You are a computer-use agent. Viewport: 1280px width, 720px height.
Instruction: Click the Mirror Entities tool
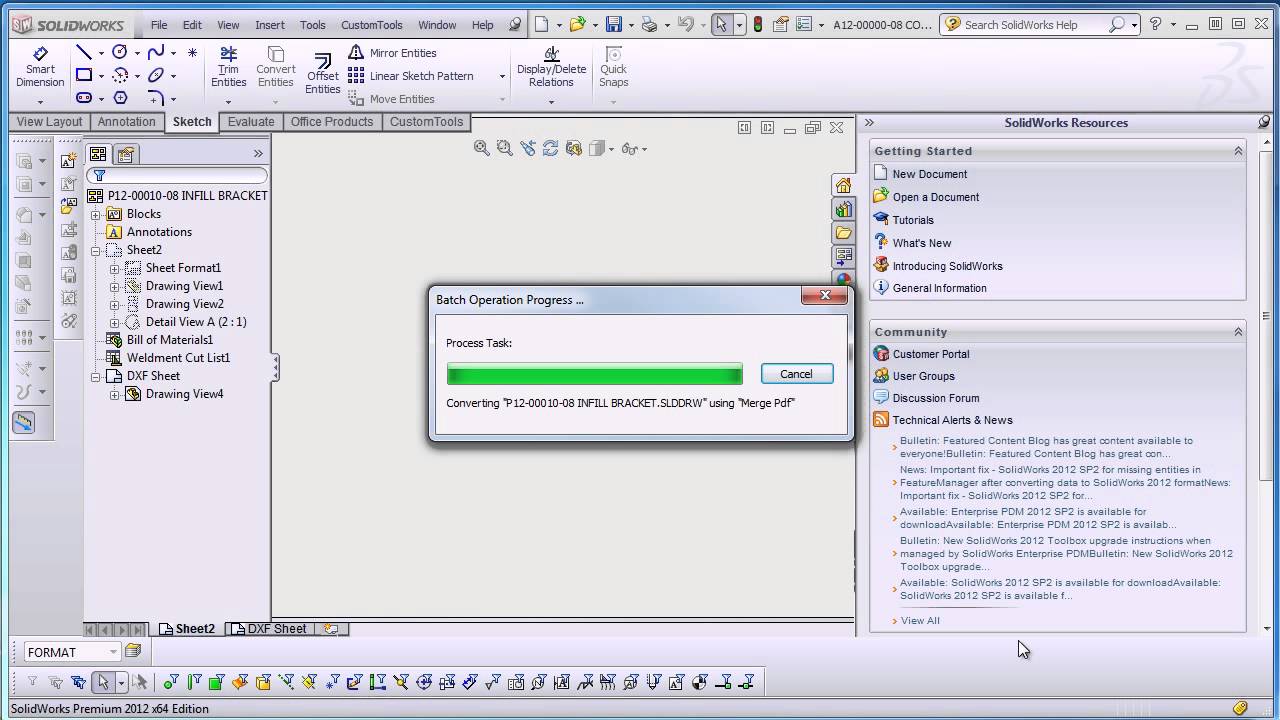392,53
